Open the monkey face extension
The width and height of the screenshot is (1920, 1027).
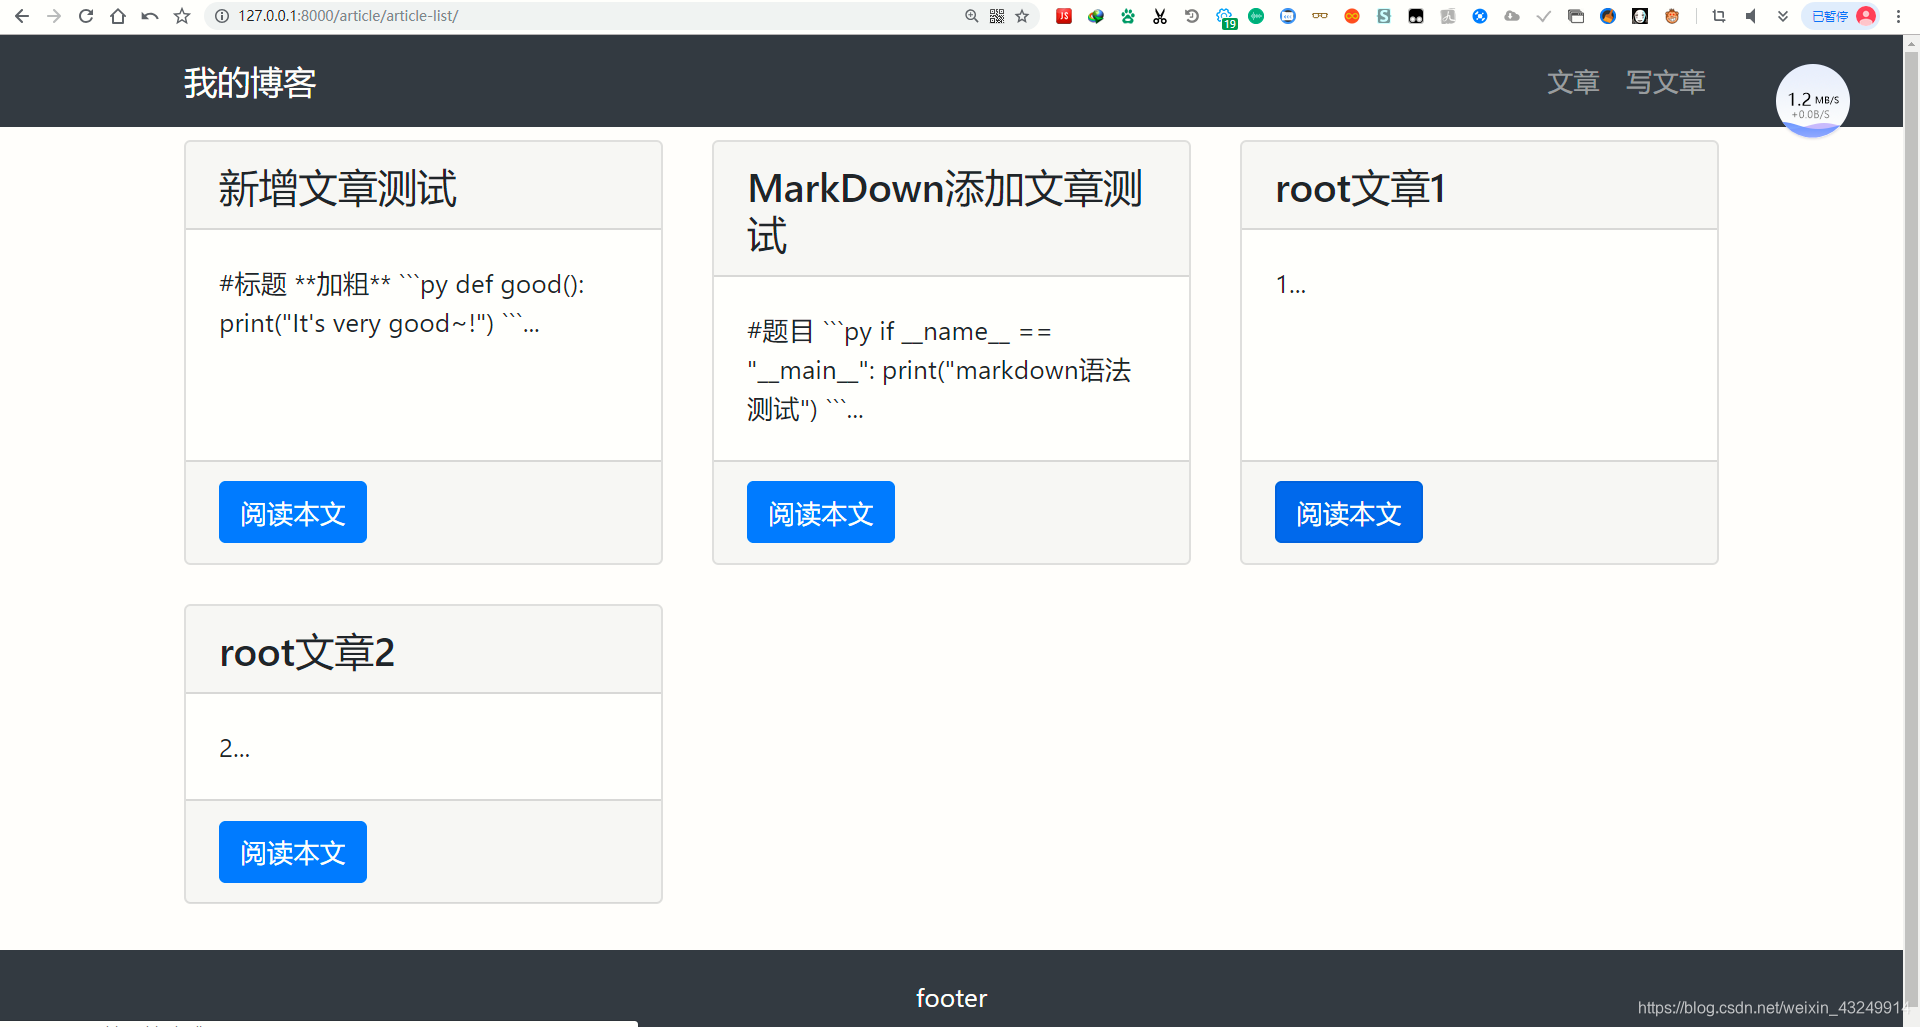(x=1672, y=16)
